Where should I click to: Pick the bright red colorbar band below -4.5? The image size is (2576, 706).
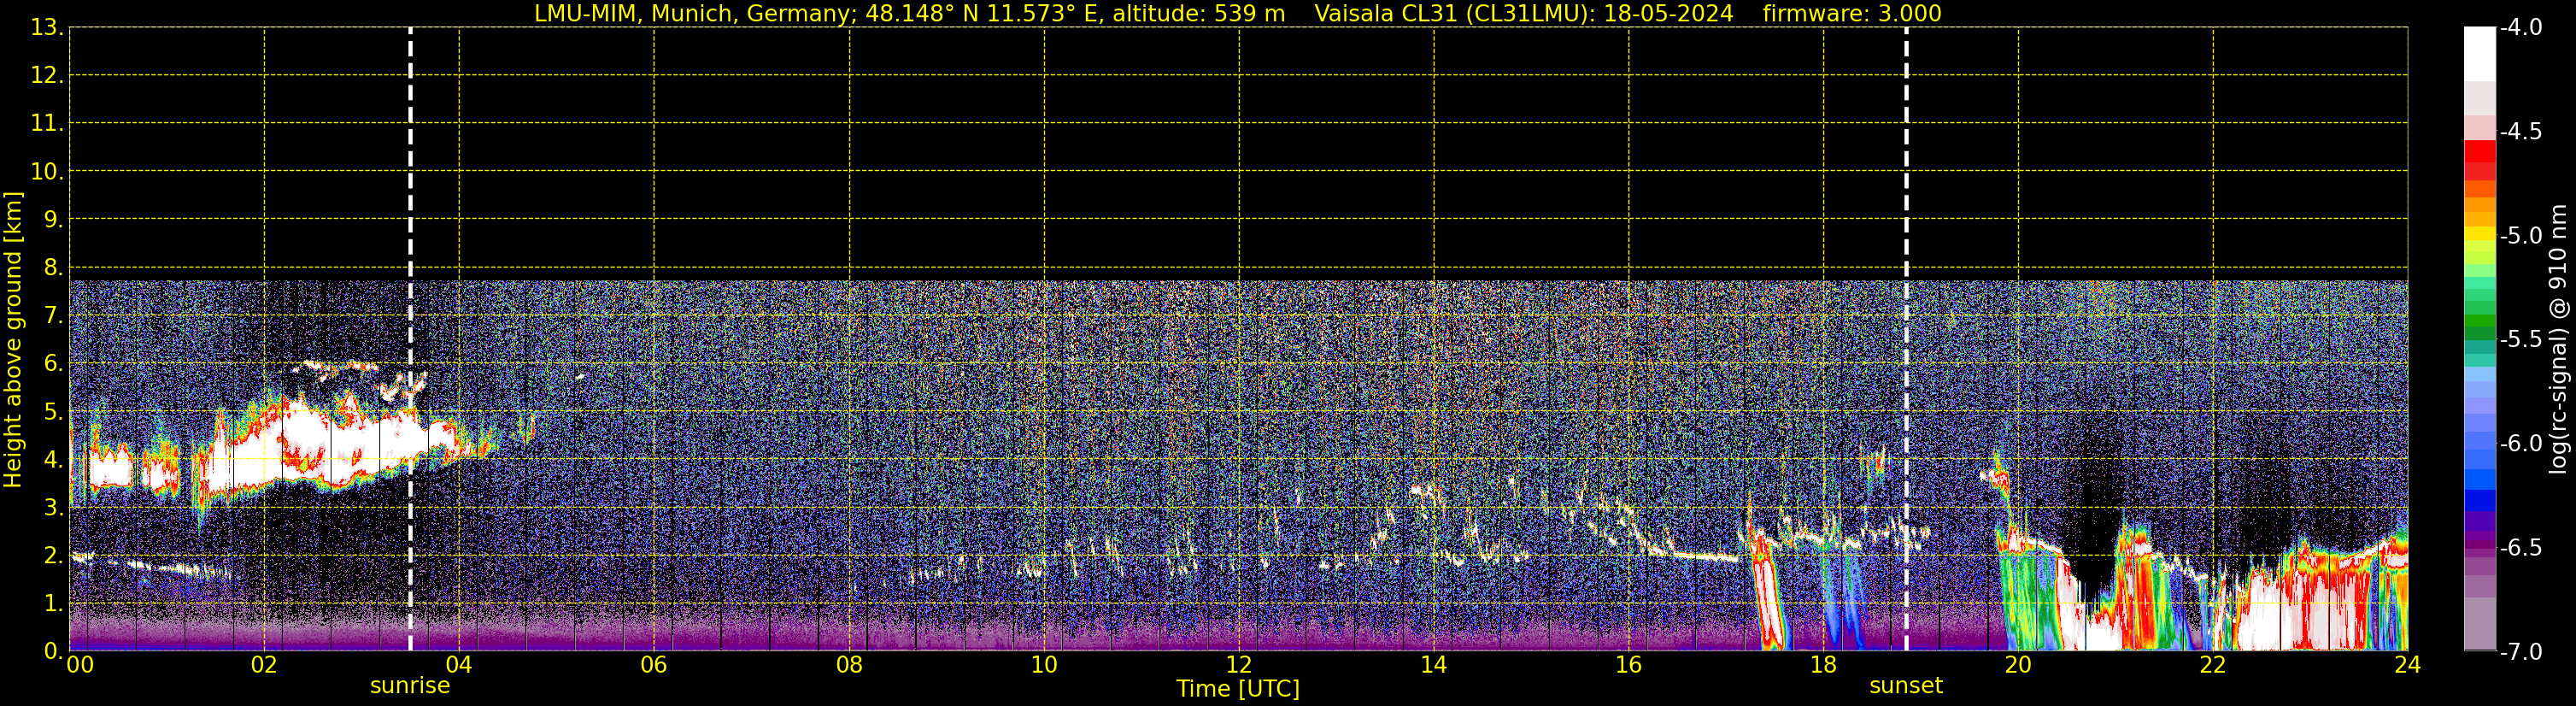[x=2479, y=151]
